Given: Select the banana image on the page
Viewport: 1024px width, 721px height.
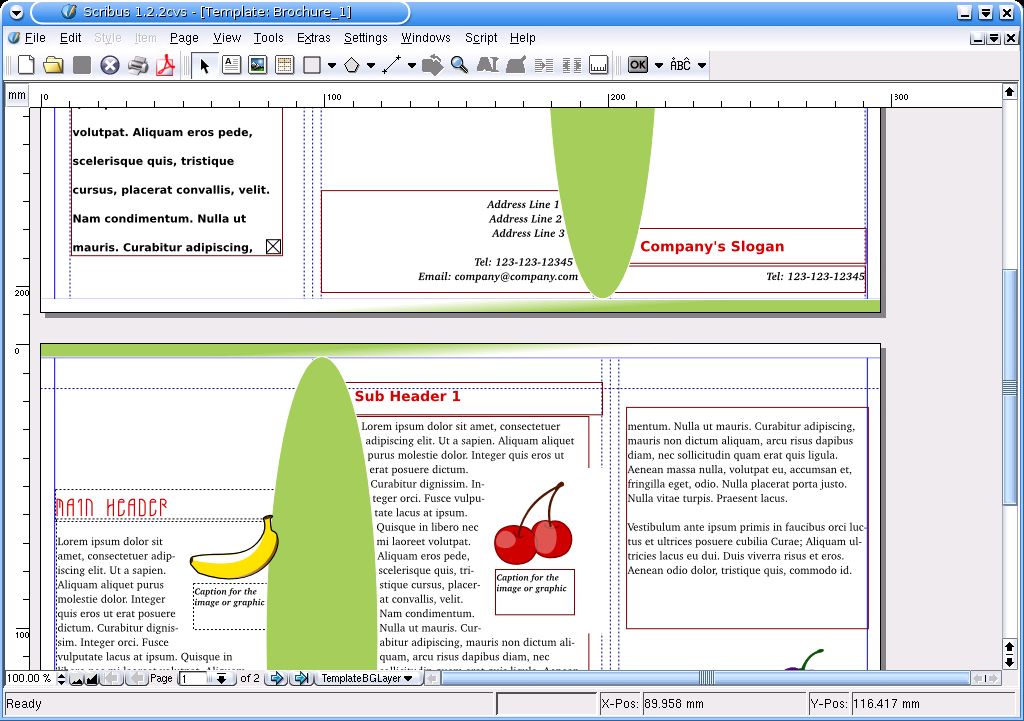Looking at the screenshot, I should 234,548.
